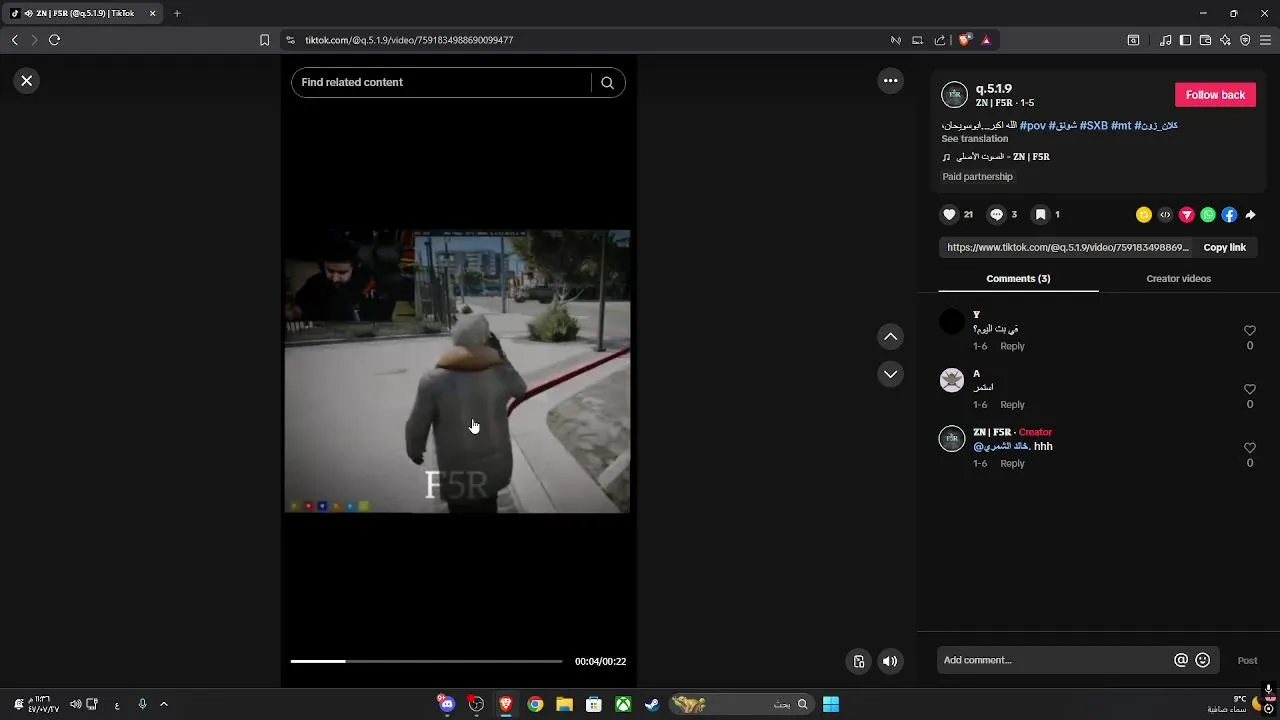Expand more share options arrow
1280x720 pixels.
(1250, 215)
